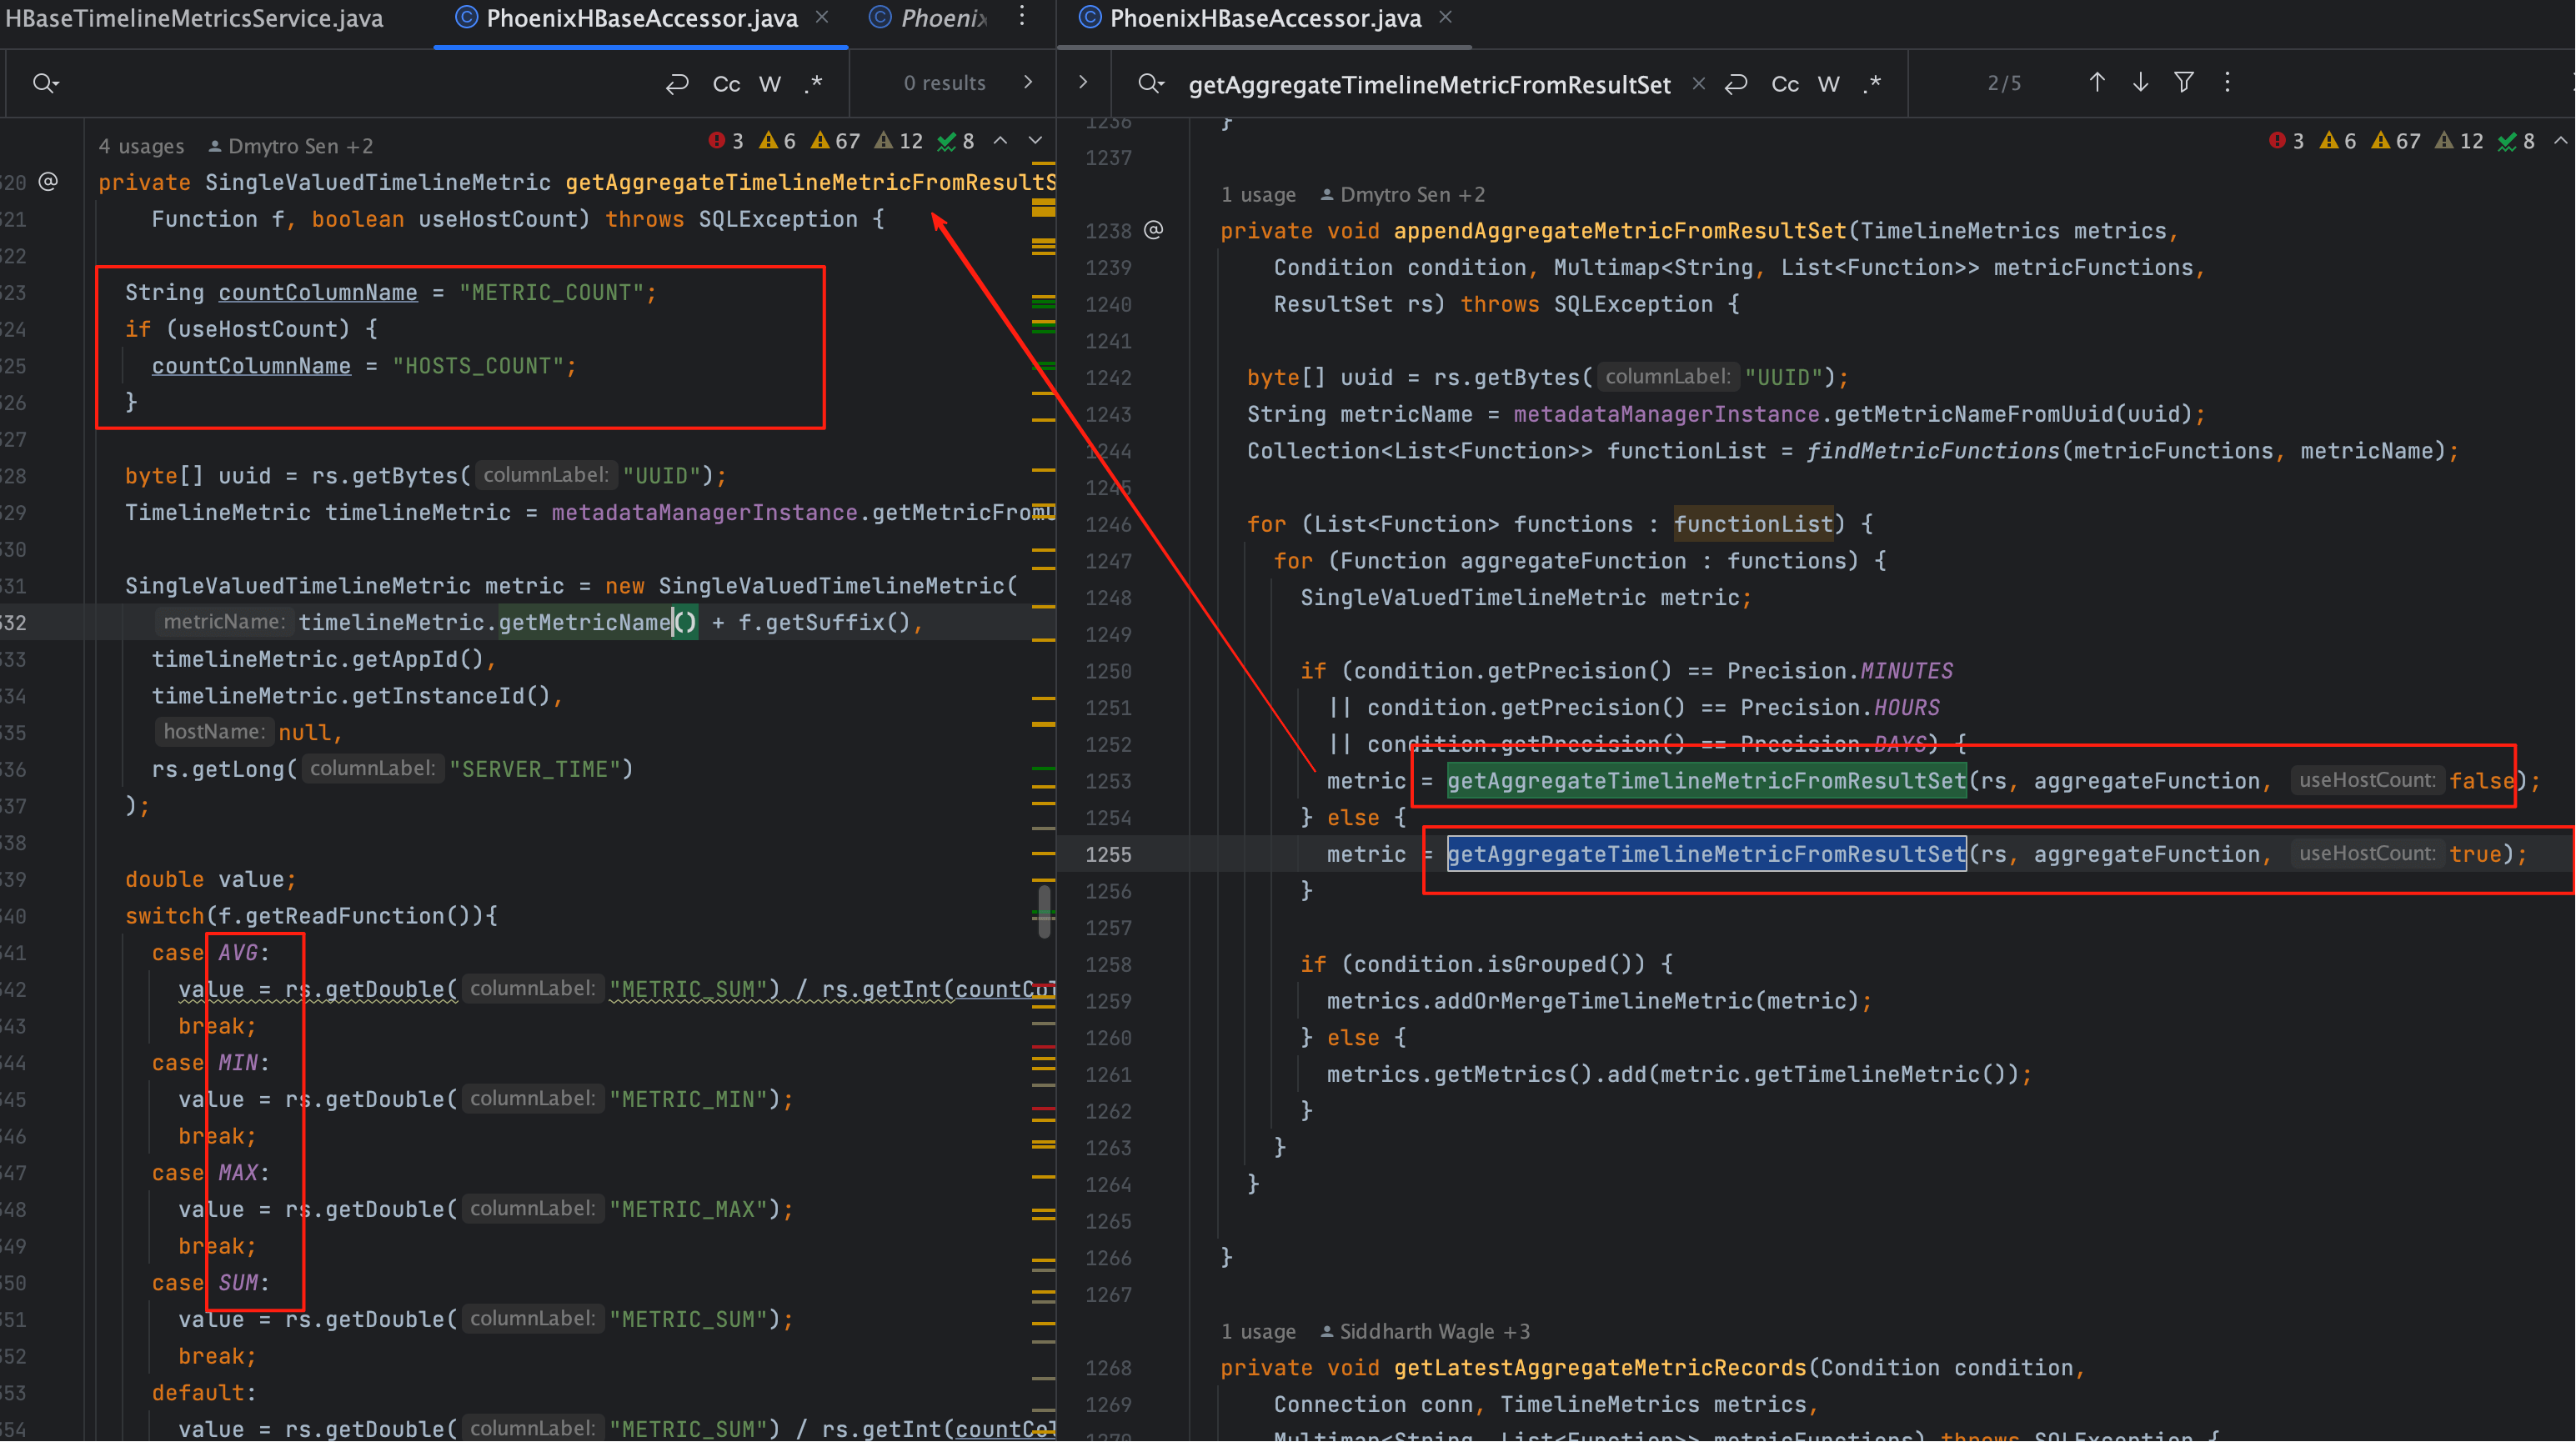This screenshot has height=1442, width=2576.
Task: Click appendAggregateMetricFromResultSet method name
Action: pyautogui.click(x=1619, y=231)
